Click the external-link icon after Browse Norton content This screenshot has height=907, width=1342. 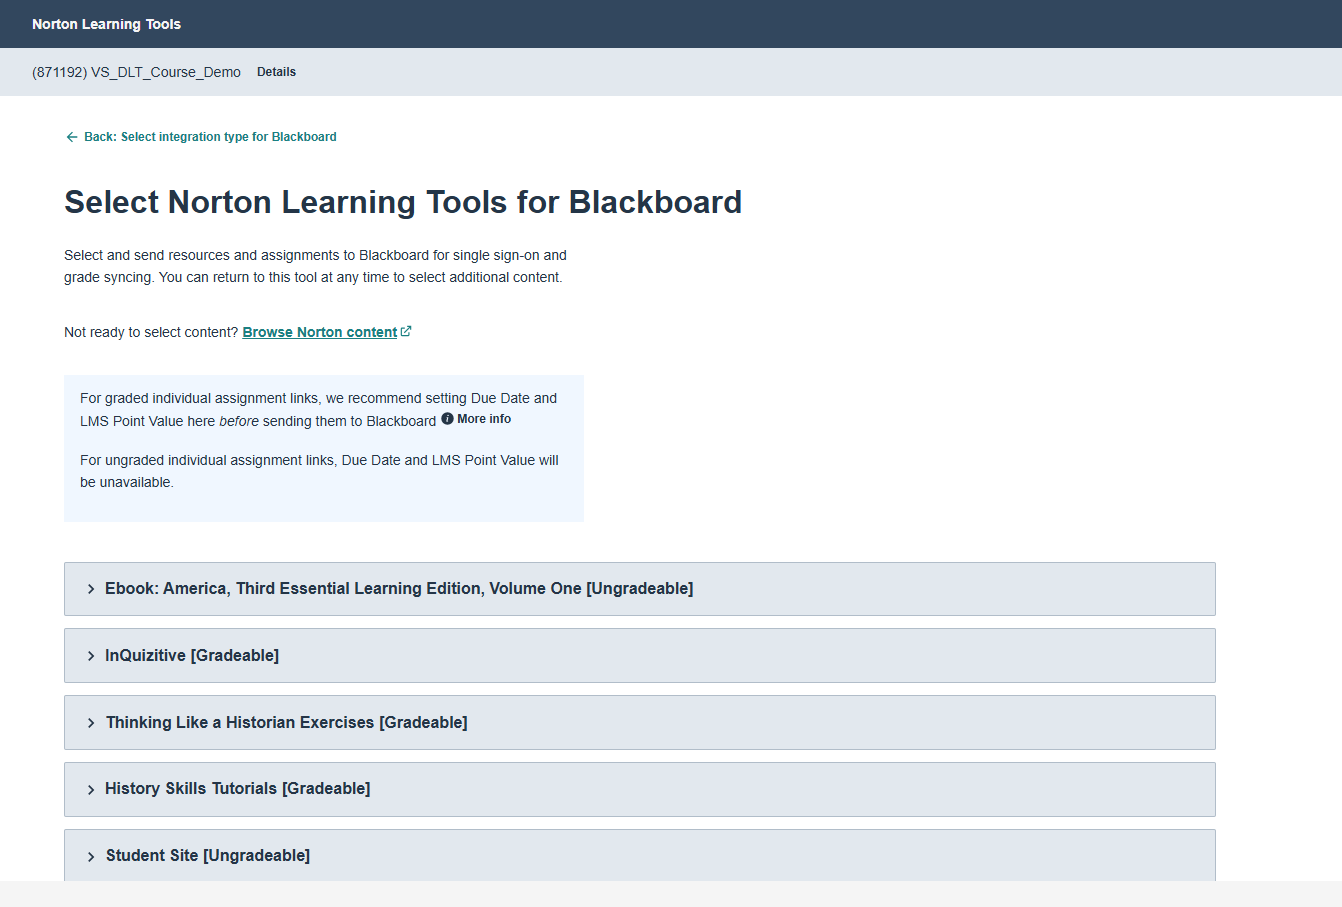click(x=405, y=330)
